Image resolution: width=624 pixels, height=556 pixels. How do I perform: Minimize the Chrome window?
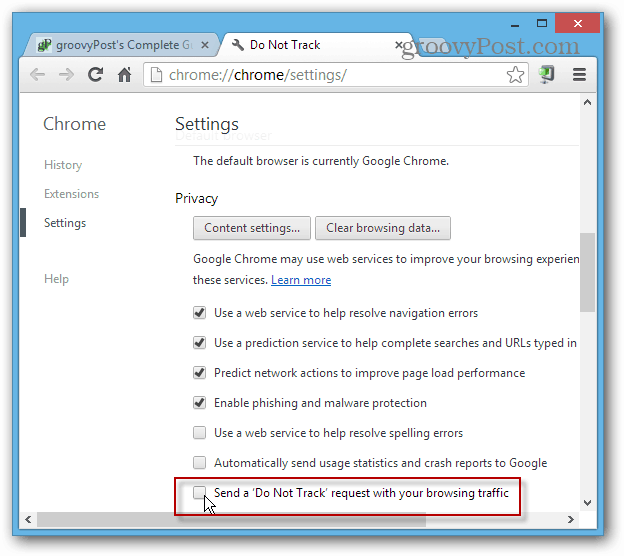[515, 24]
